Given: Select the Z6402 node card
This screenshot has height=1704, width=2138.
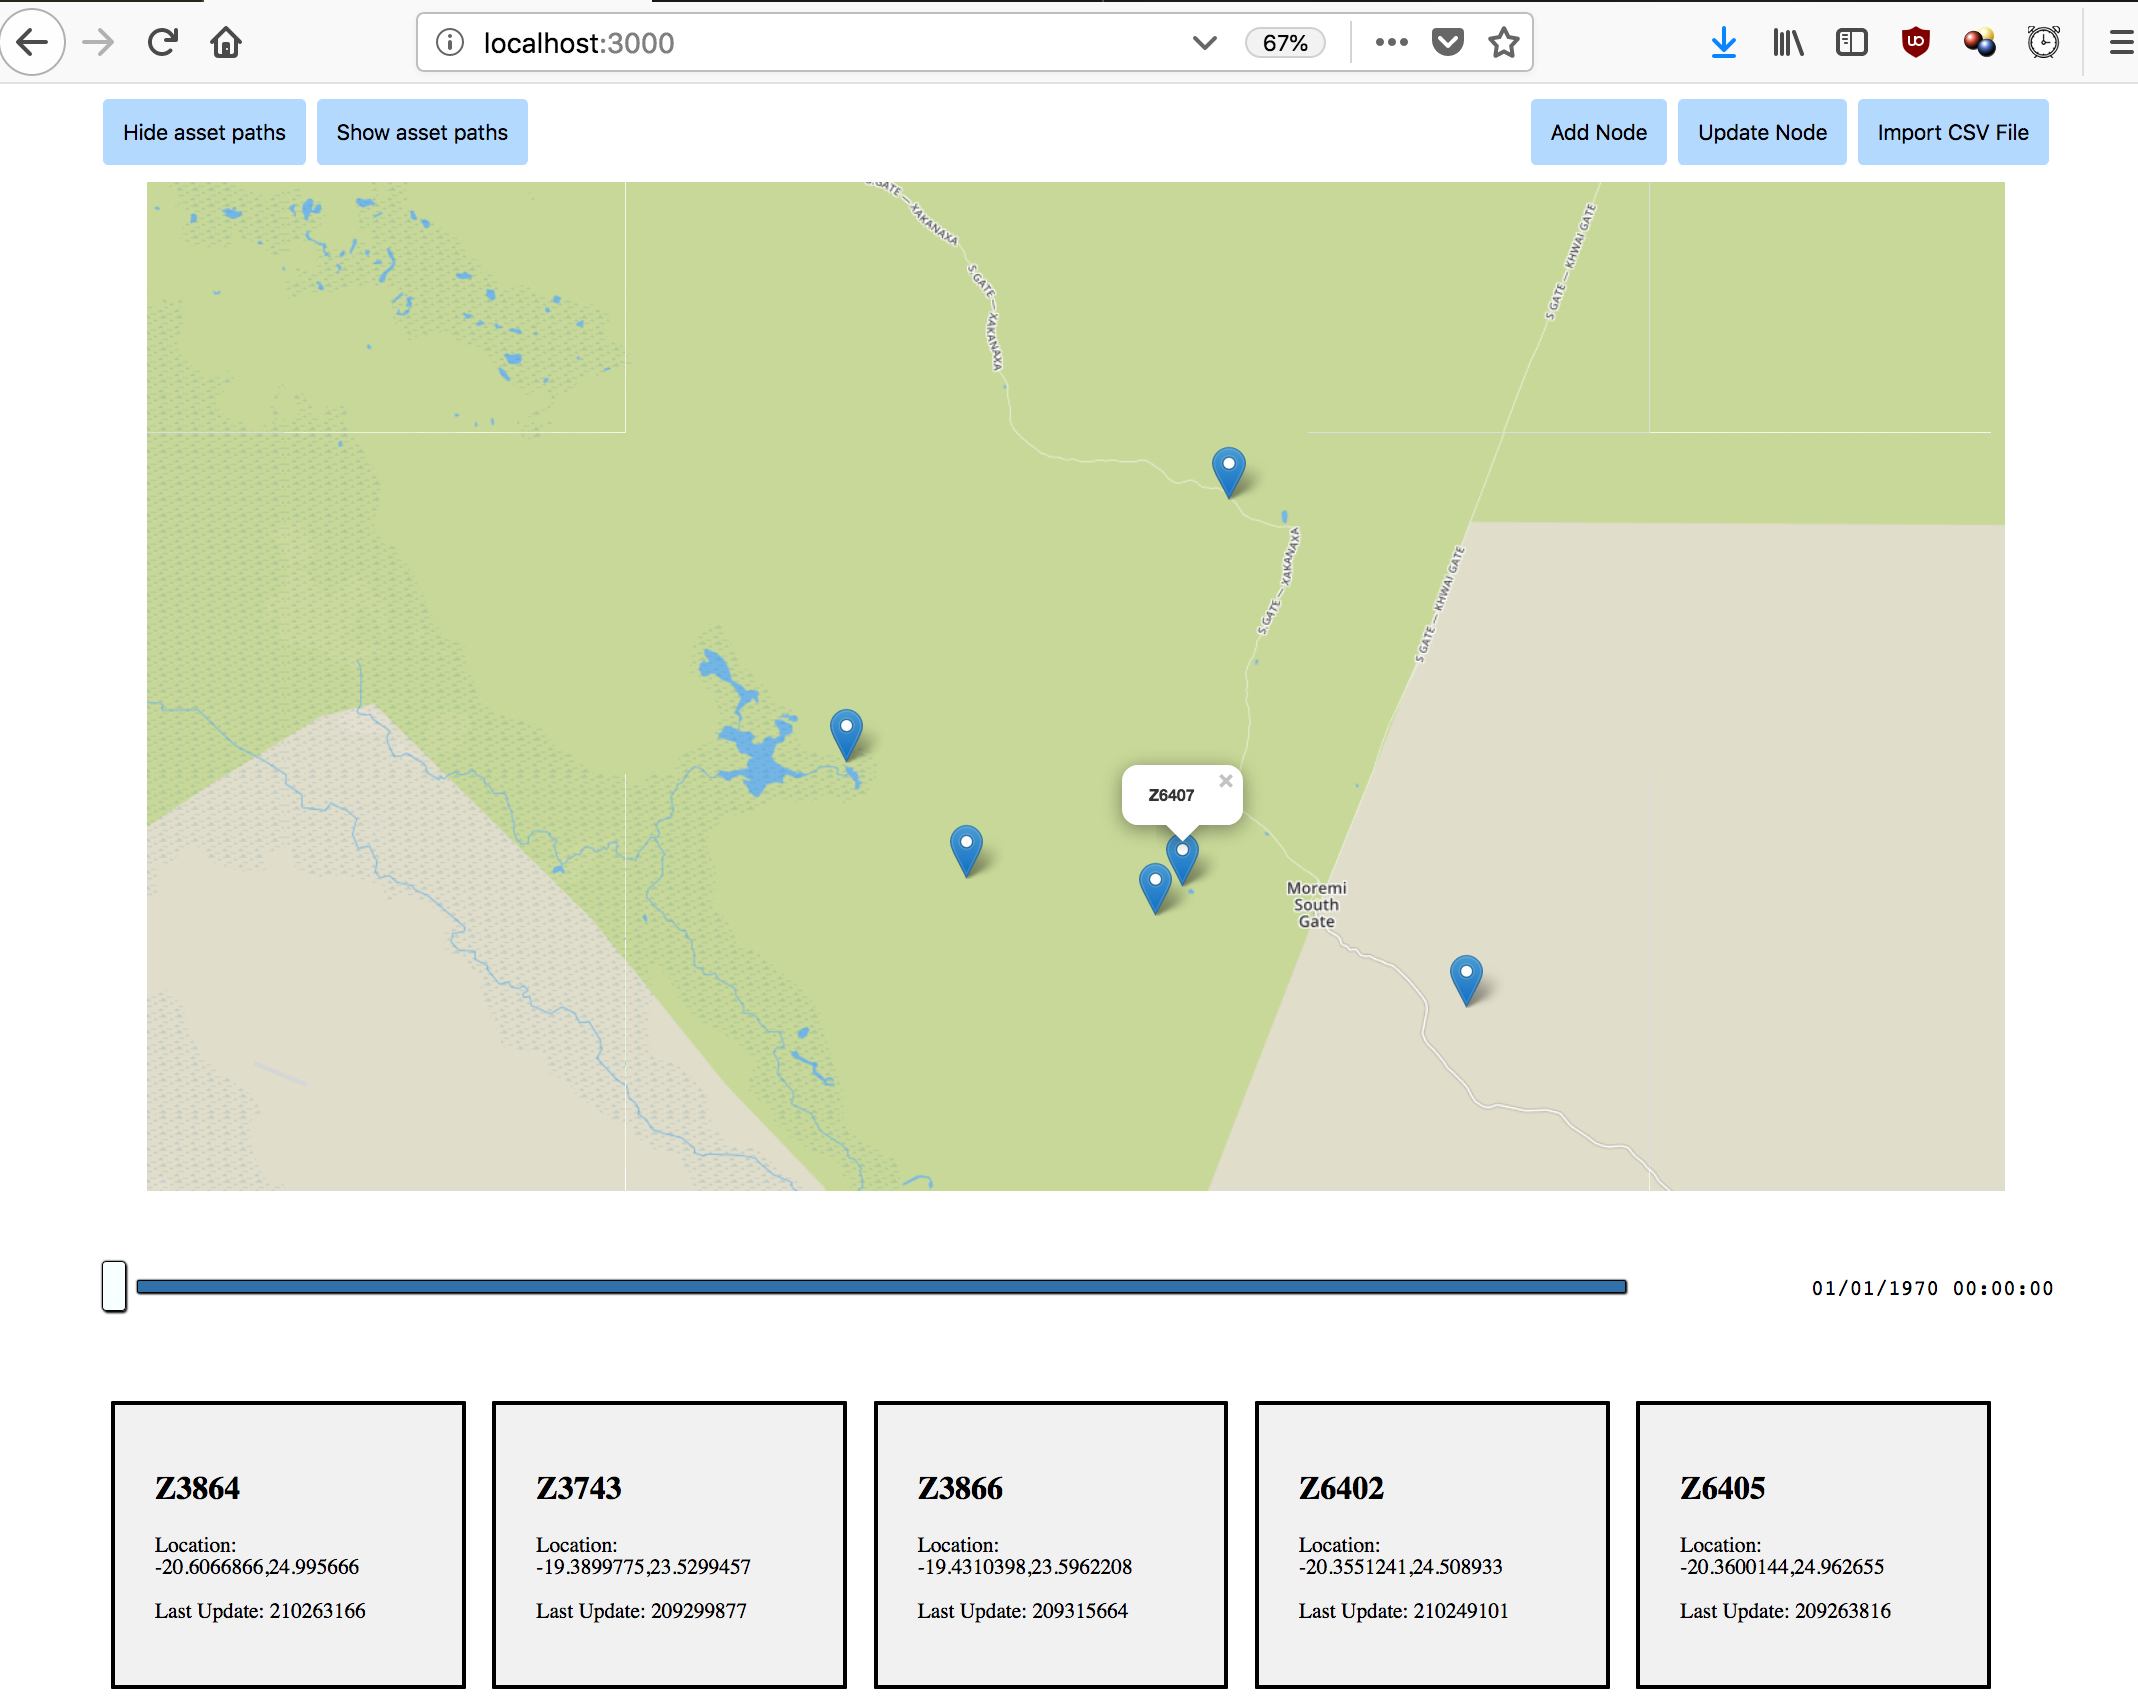Looking at the screenshot, I should coord(1431,1544).
